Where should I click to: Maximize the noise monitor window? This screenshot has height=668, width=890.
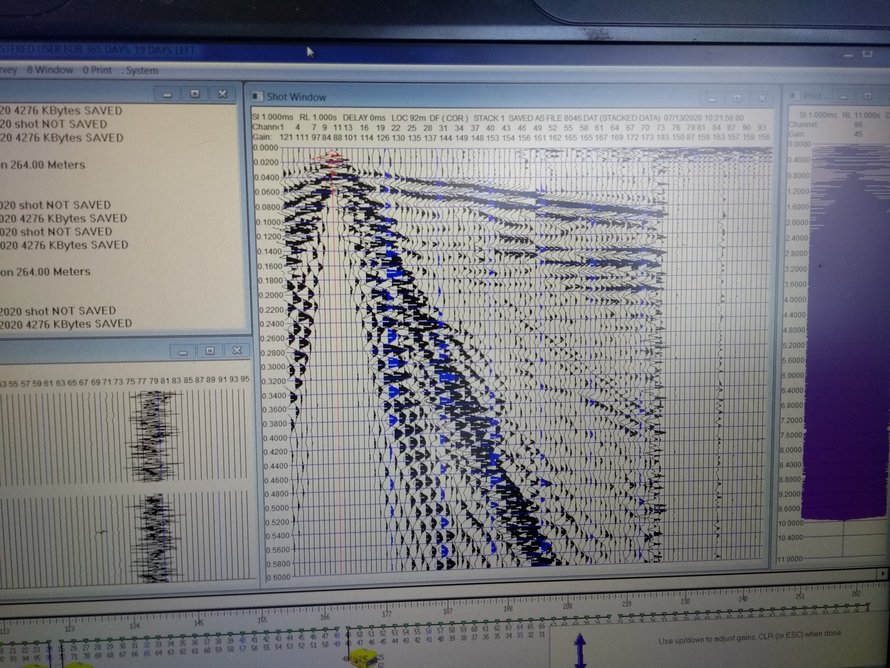coord(209,351)
